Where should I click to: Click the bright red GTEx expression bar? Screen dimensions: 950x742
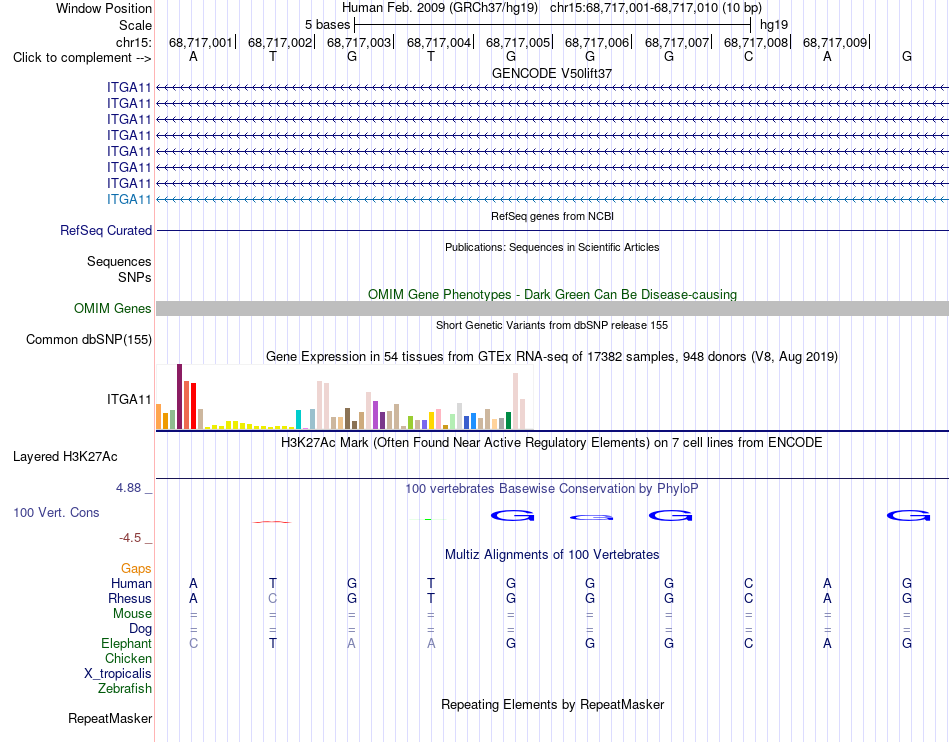[x=193, y=406]
